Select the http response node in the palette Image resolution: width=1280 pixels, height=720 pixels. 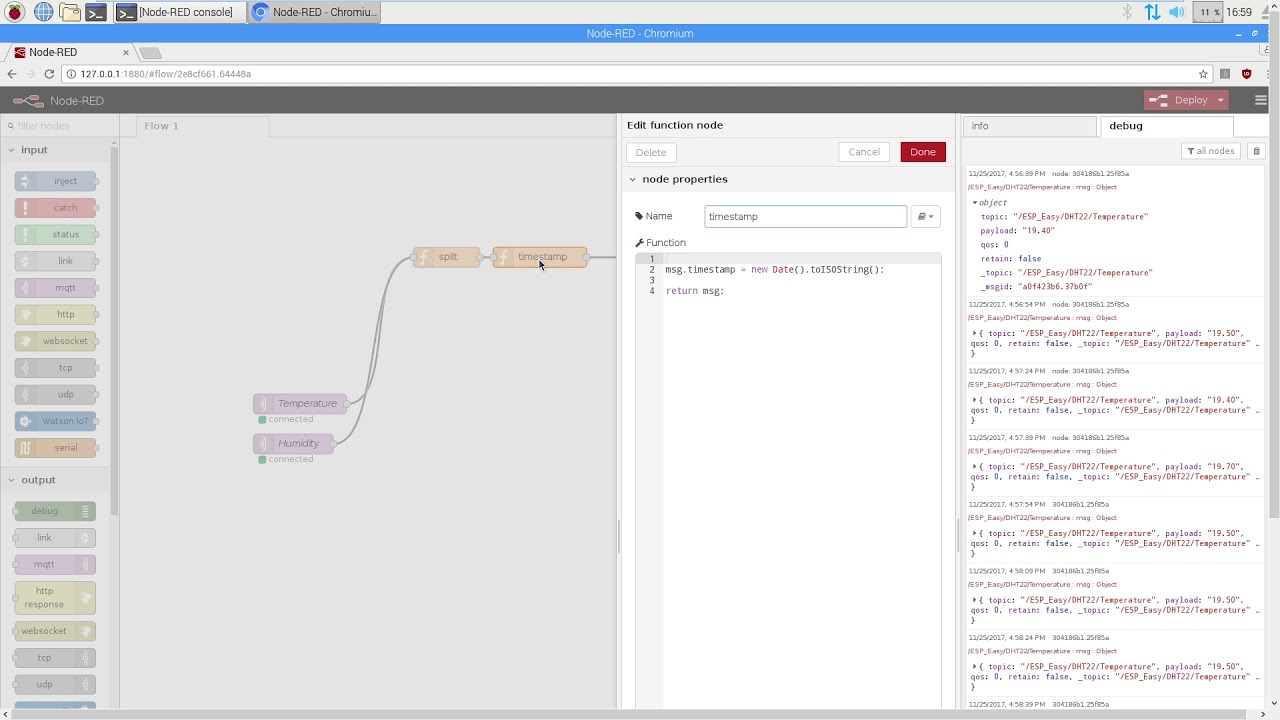point(55,598)
